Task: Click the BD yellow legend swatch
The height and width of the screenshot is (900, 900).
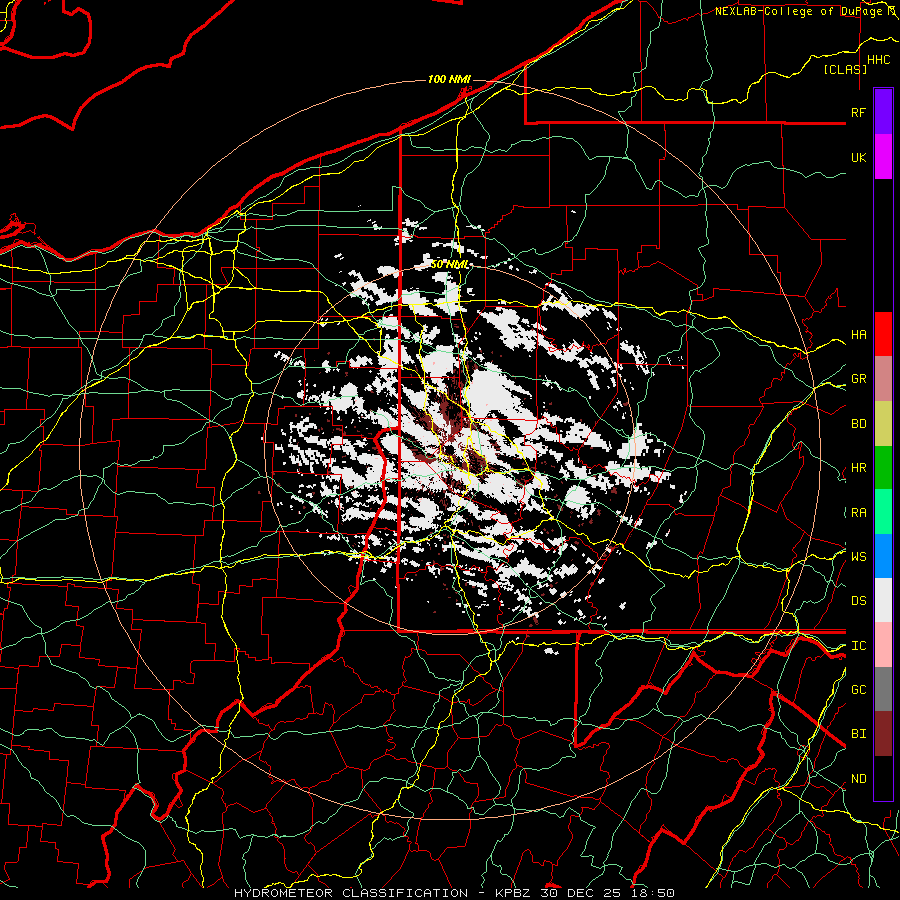Action: (883, 424)
